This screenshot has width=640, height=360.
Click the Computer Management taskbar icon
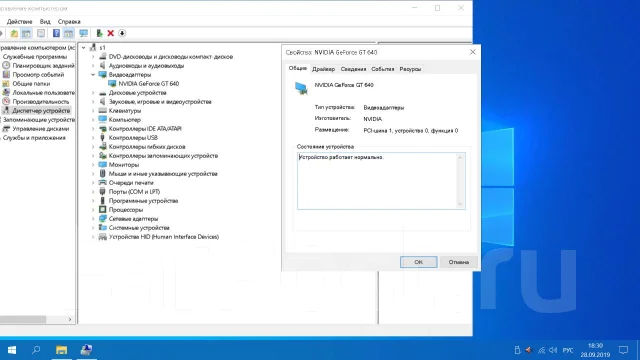pos(86,350)
